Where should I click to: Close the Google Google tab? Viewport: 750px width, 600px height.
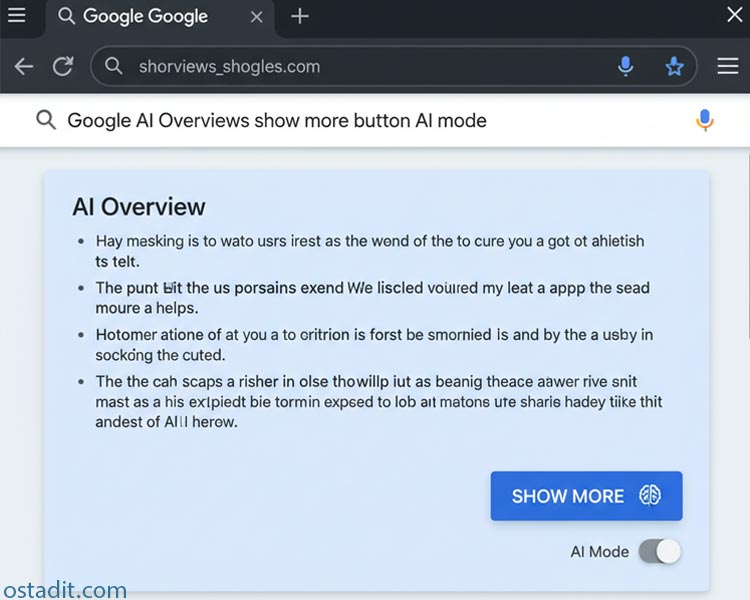(256, 17)
